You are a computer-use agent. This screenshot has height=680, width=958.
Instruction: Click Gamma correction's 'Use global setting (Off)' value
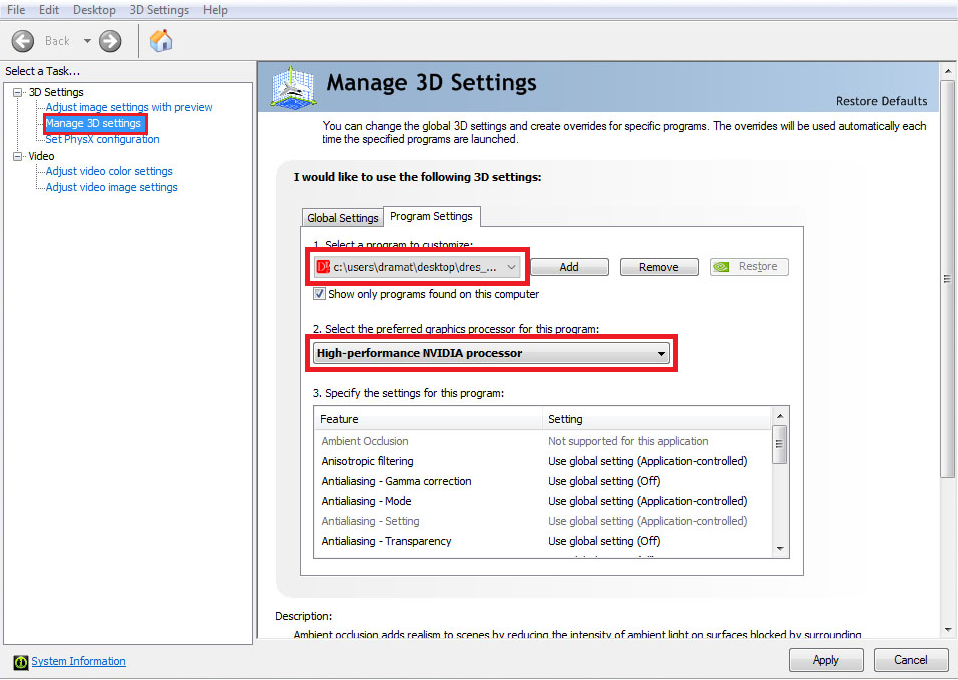tap(604, 481)
